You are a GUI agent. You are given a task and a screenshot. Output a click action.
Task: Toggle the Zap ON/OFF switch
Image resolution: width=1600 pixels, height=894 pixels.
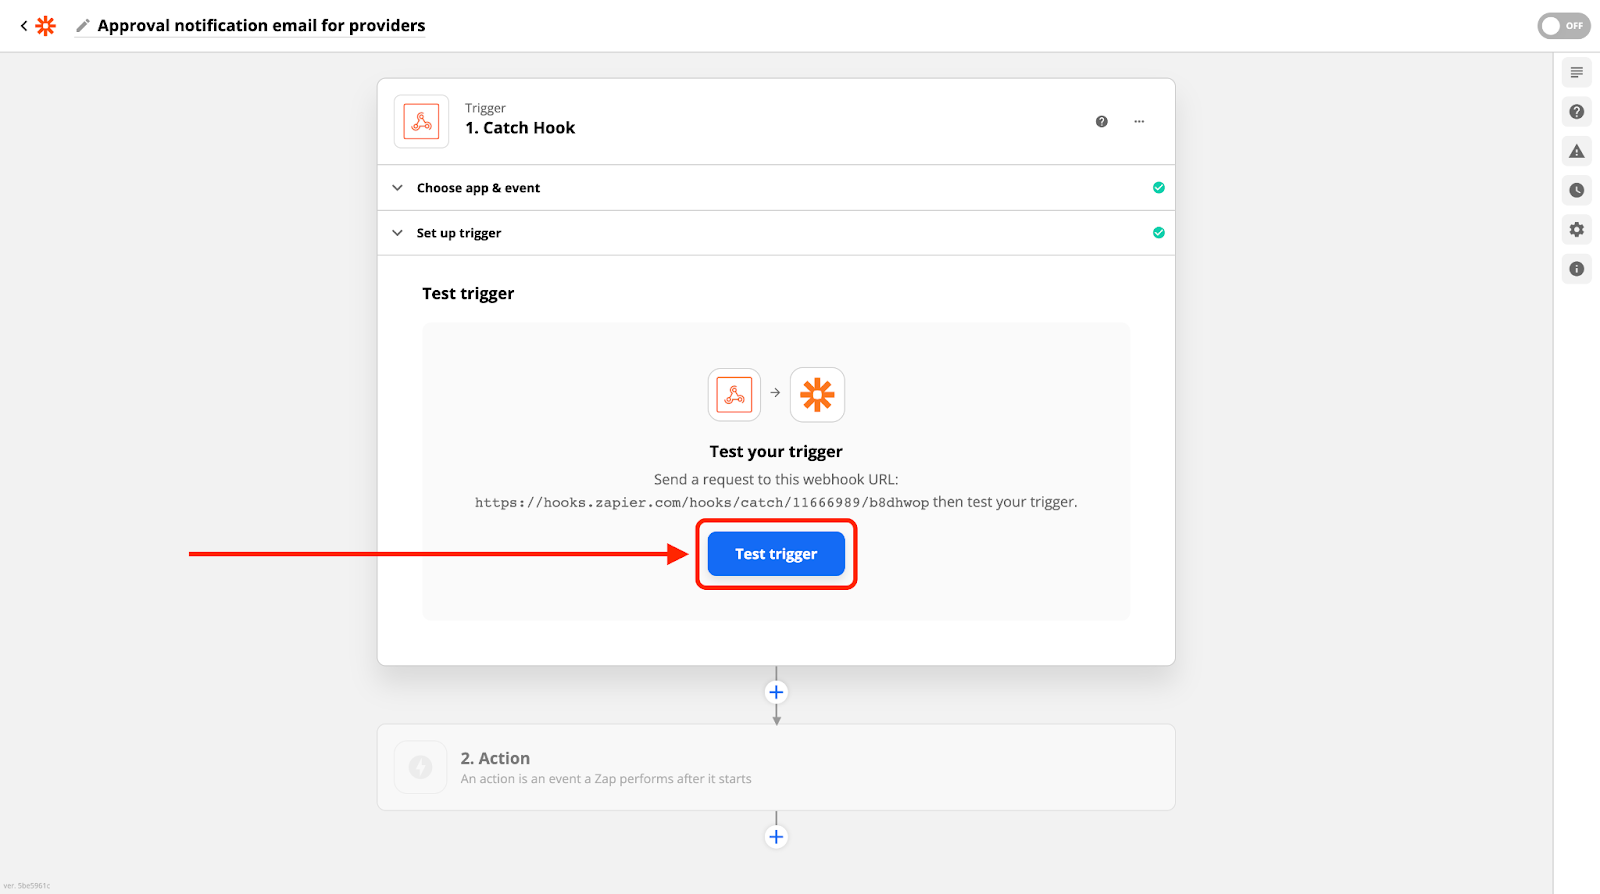(x=1564, y=26)
